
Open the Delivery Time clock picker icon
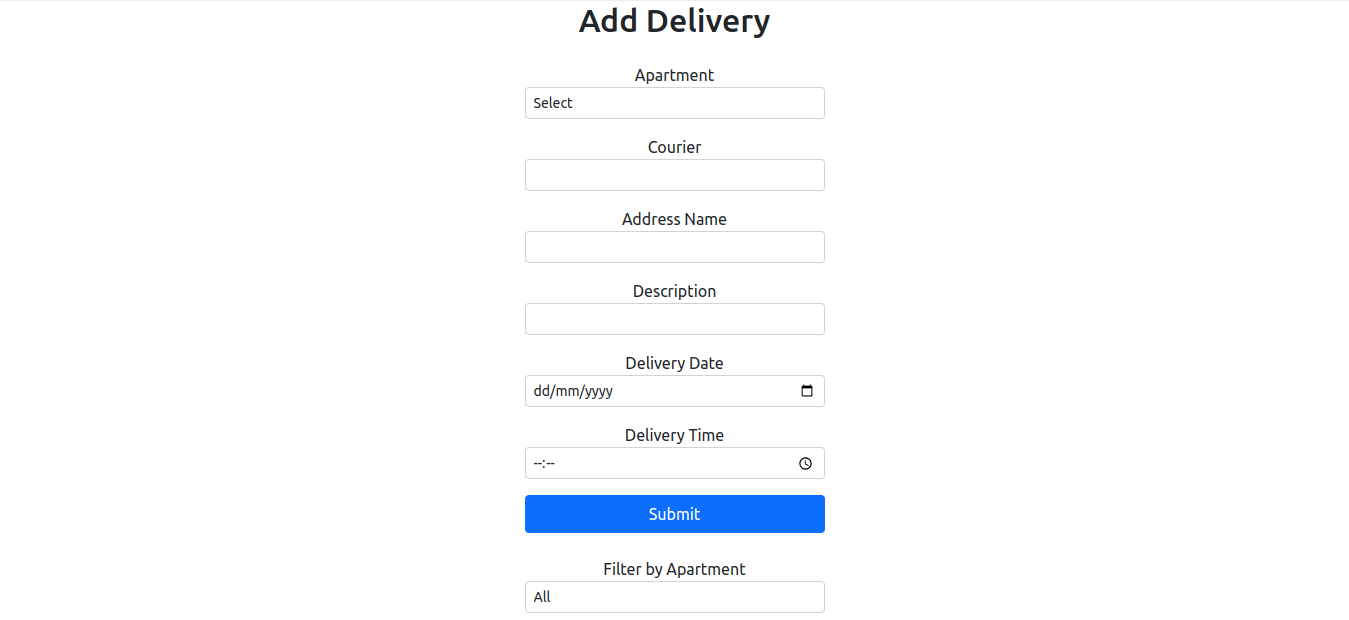806,463
